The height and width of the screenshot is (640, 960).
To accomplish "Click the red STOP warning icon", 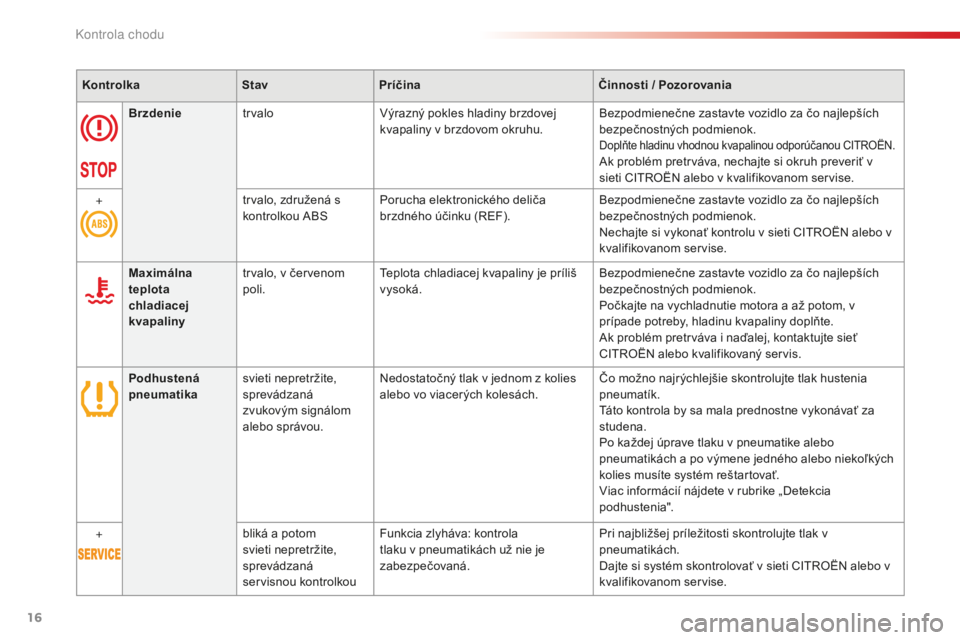I will point(99,170).
